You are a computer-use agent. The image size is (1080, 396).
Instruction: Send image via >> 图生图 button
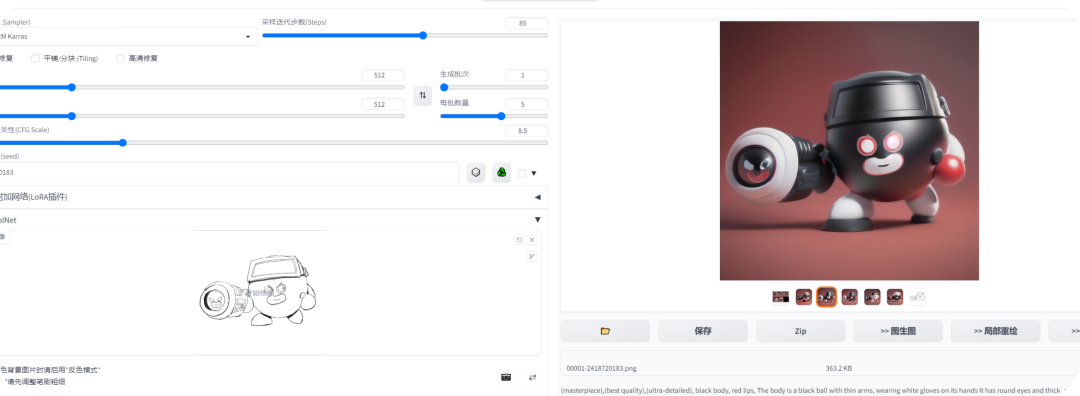pyautogui.click(x=898, y=331)
